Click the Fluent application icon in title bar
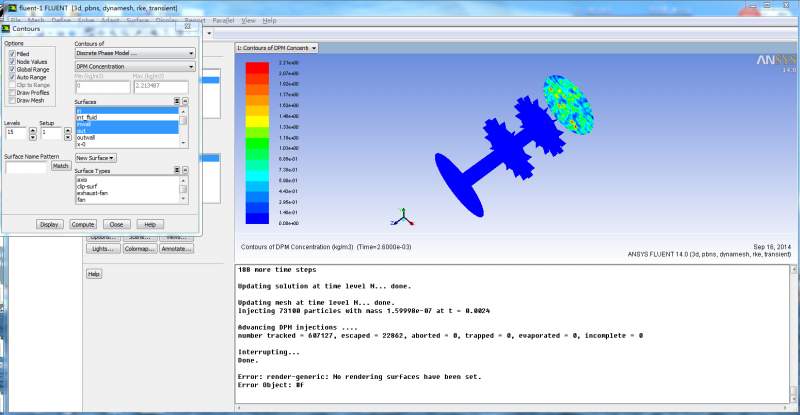The image size is (800, 415). 12,8
